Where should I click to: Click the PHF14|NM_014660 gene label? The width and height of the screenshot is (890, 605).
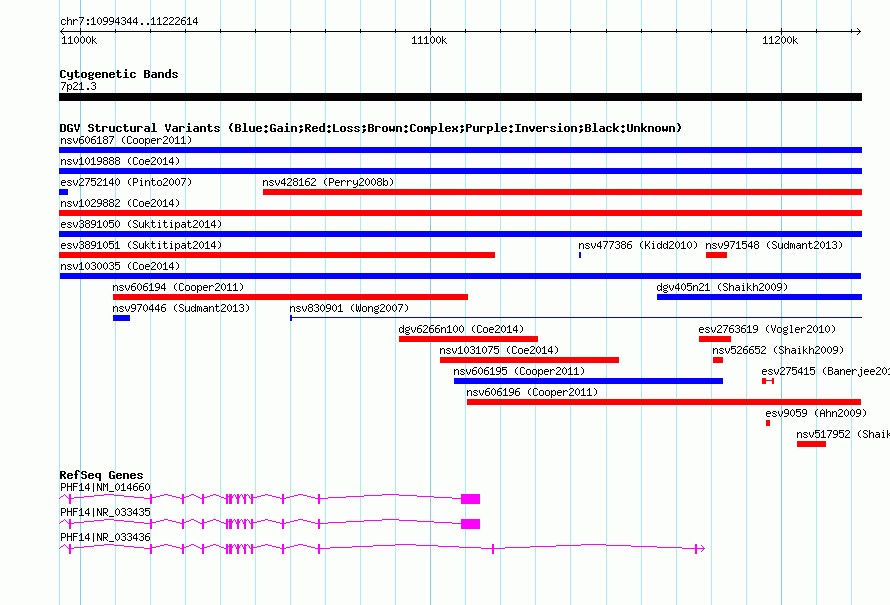click(x=106, y=488)
